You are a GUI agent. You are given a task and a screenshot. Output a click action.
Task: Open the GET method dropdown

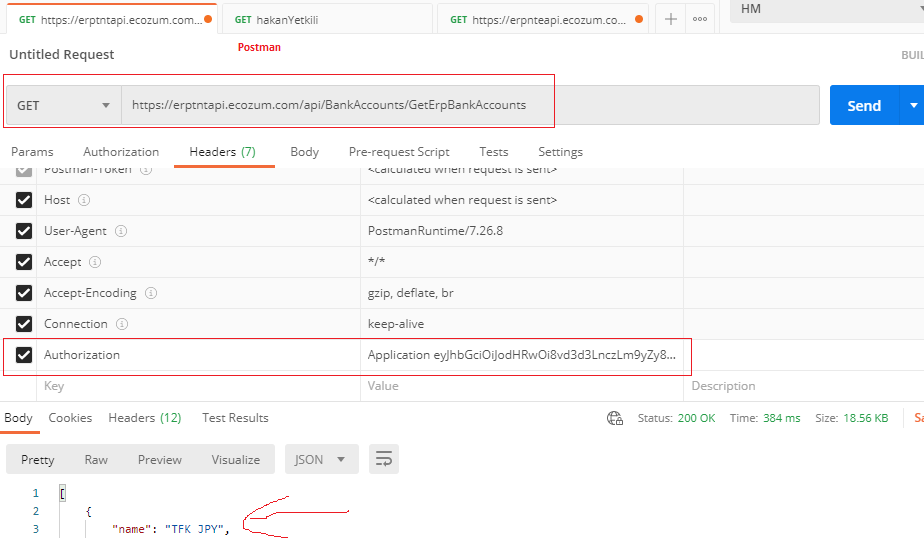[64, 105]
